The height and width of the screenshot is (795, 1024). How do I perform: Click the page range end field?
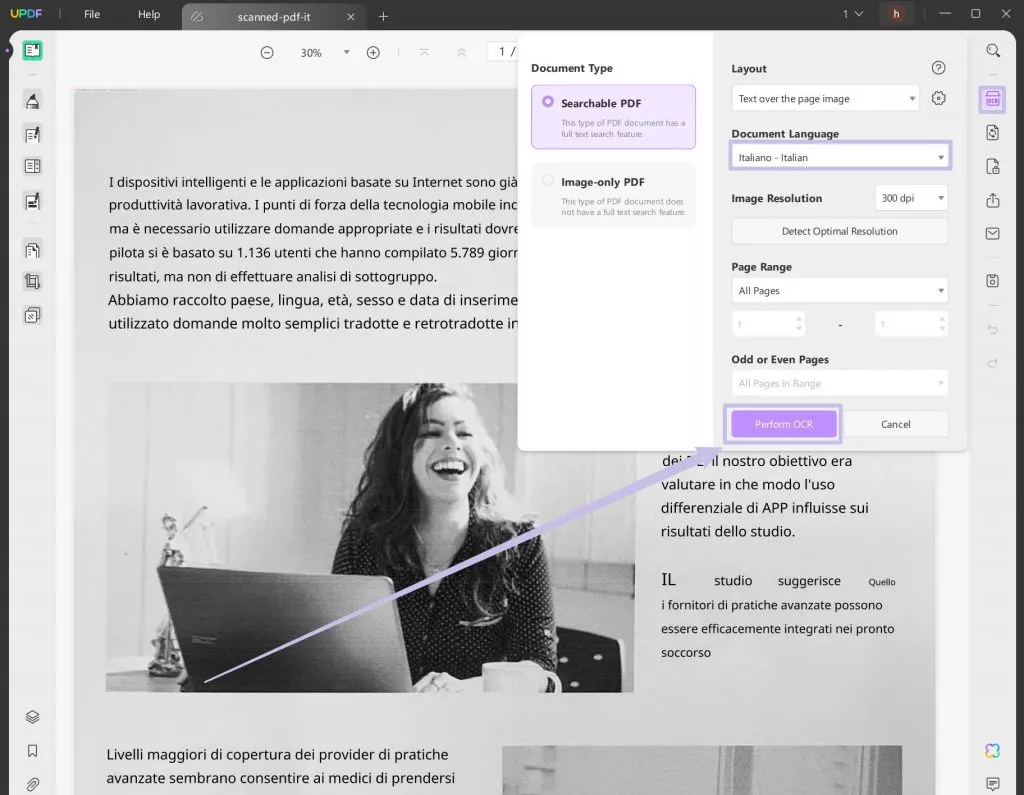(911, 324)
